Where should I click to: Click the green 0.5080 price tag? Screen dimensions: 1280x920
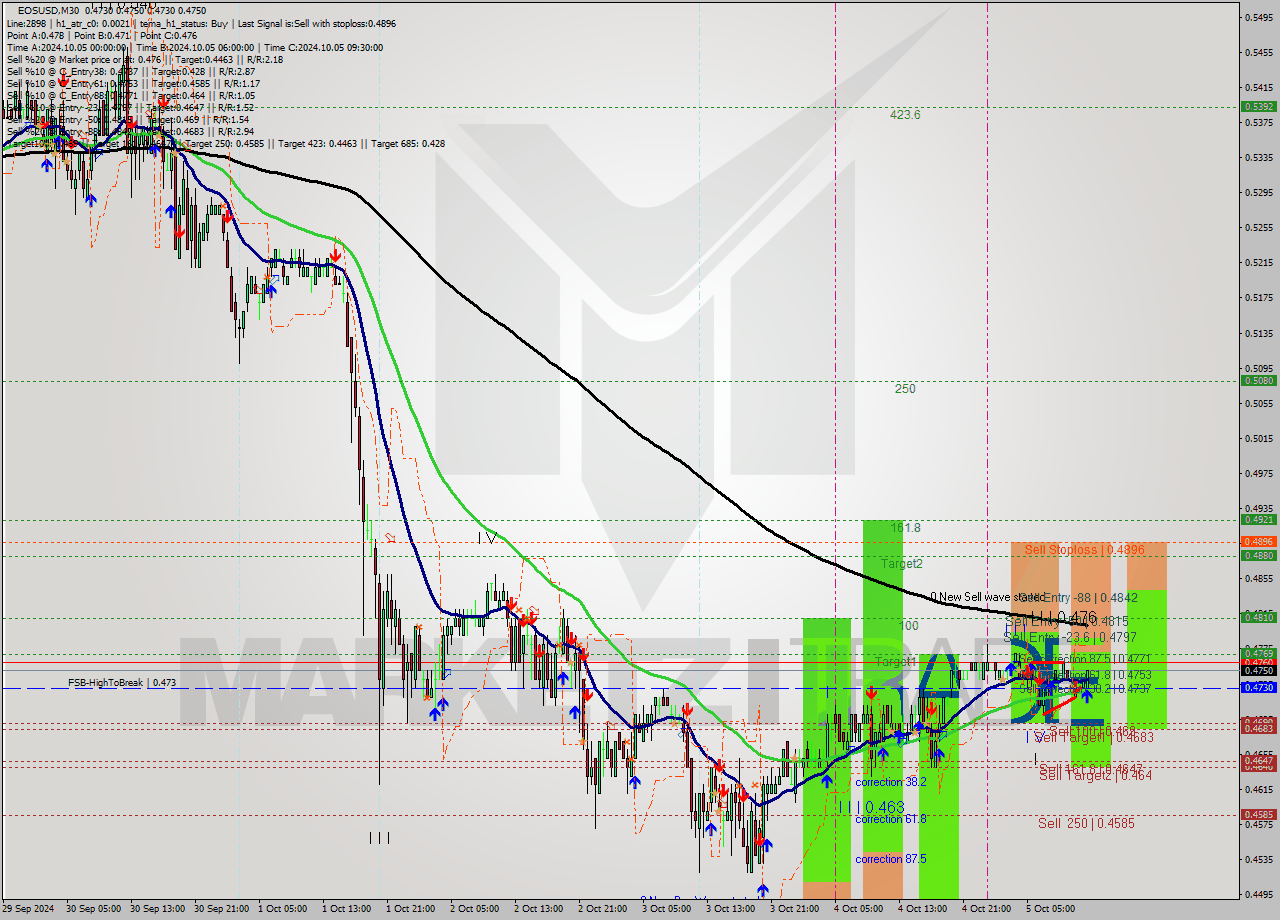(x=1257, y=380)
